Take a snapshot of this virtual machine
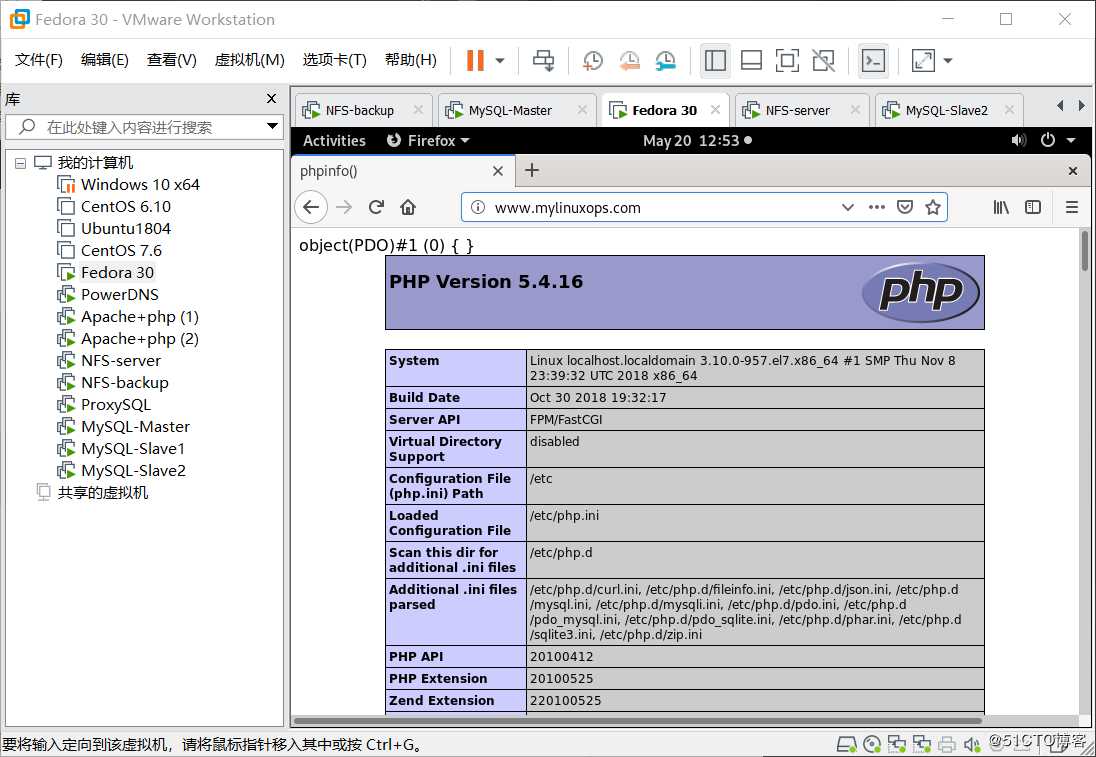Viewport: 1096px width, 757px height. click(593, 60)
